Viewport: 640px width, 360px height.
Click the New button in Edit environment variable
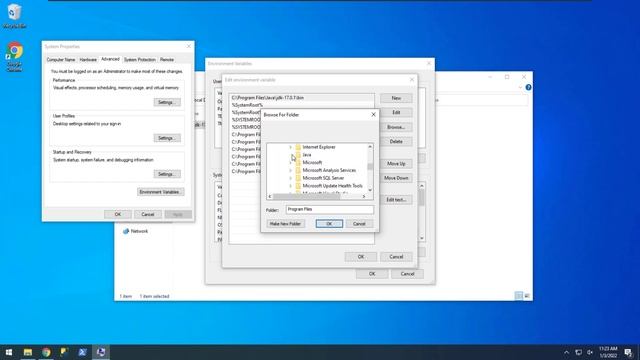[x=396, y=98]
